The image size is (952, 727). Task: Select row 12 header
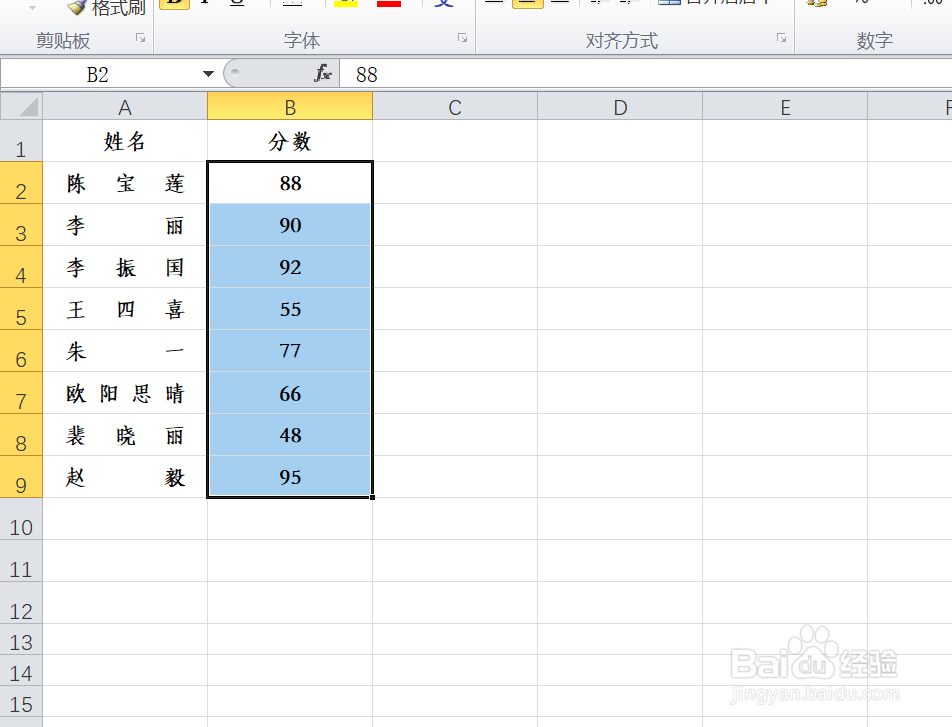21,602
